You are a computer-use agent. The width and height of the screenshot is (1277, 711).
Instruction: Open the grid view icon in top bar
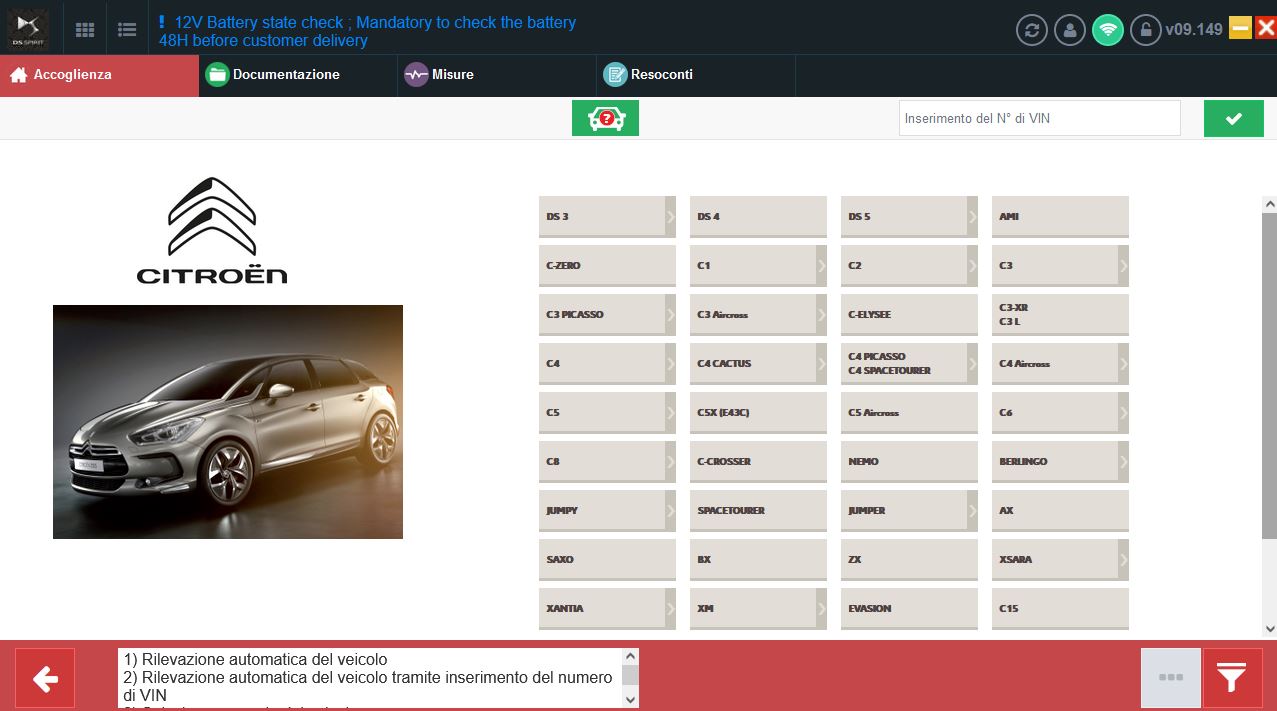point(86,30)
